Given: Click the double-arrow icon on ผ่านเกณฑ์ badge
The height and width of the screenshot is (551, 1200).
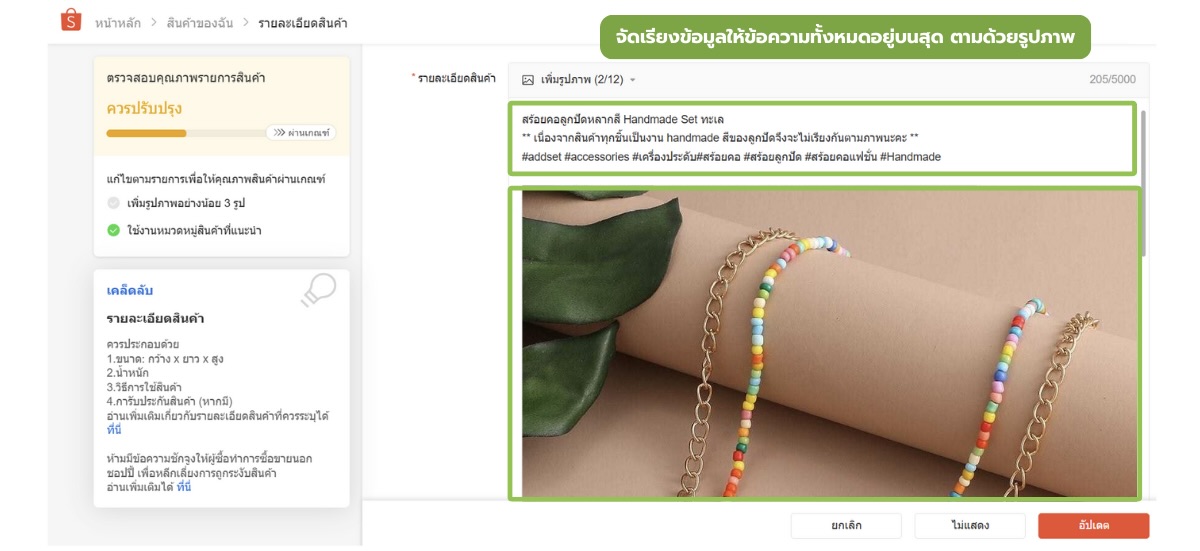Looking at the screenshot, I should 279,132.
